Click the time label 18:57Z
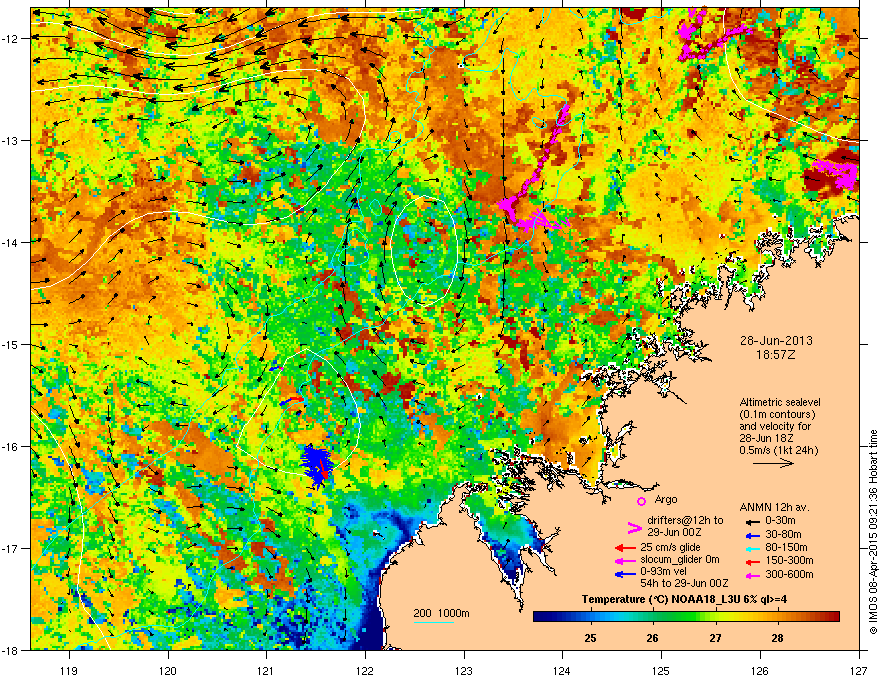This screenshot has width=880, height=680. tap(775, 355)
